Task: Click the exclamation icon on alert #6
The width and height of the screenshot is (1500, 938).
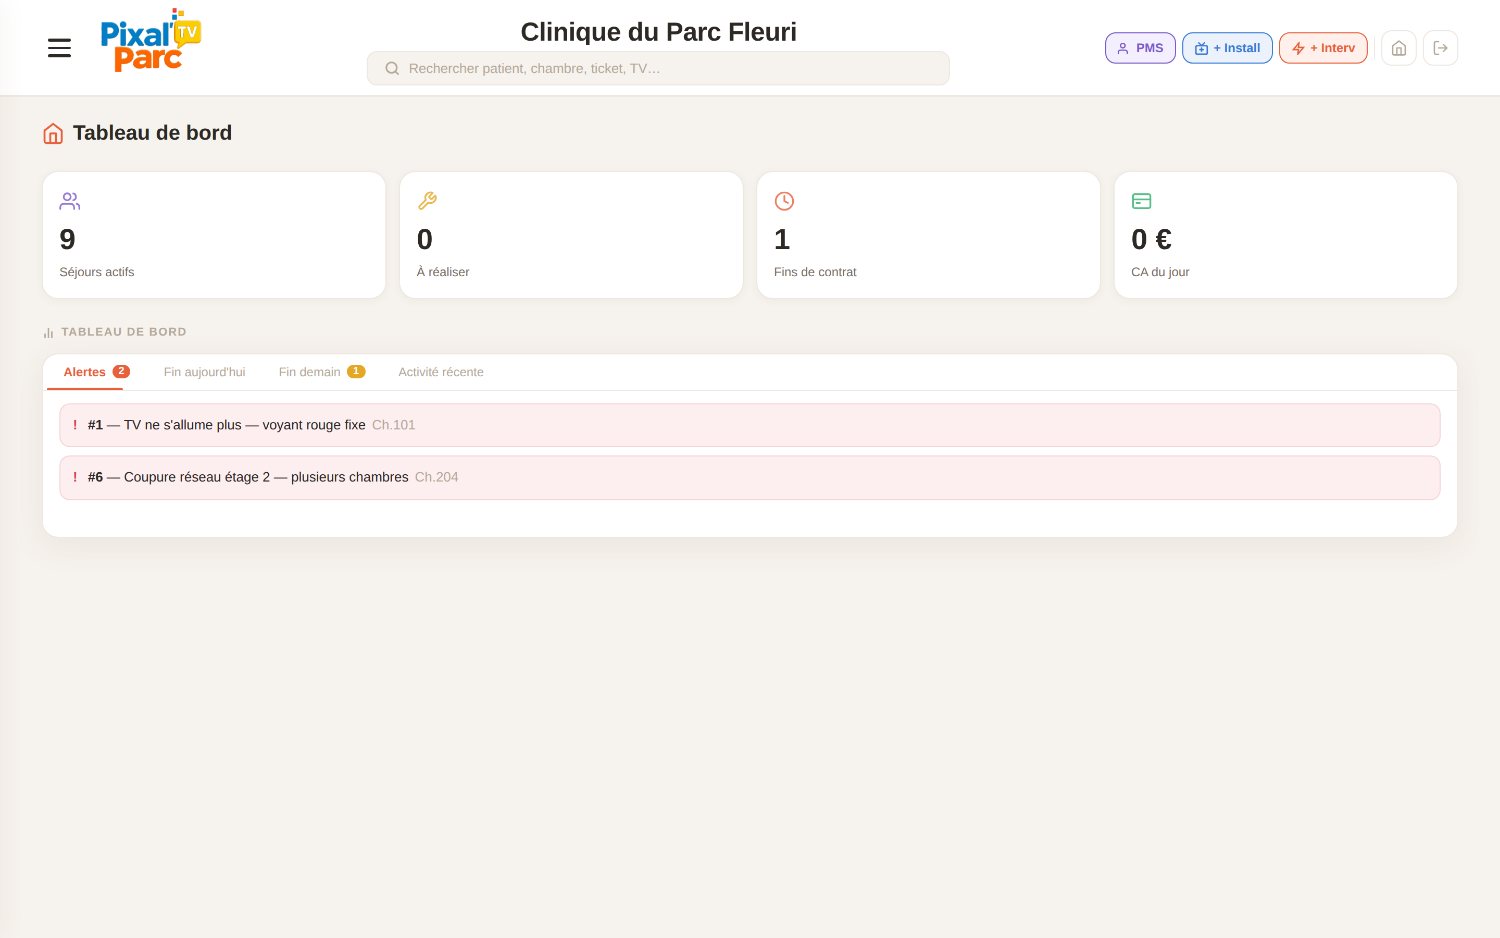Action: pyautogui.click(x=75, y=477)
